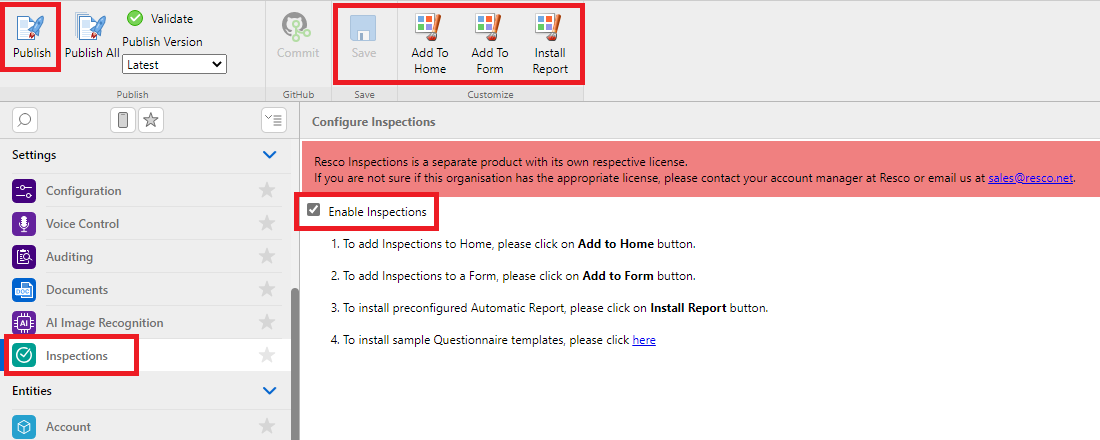Open Voice Control settings
Image resolution: width=1100 pixels, height=440 pixels.
point(82,224)
